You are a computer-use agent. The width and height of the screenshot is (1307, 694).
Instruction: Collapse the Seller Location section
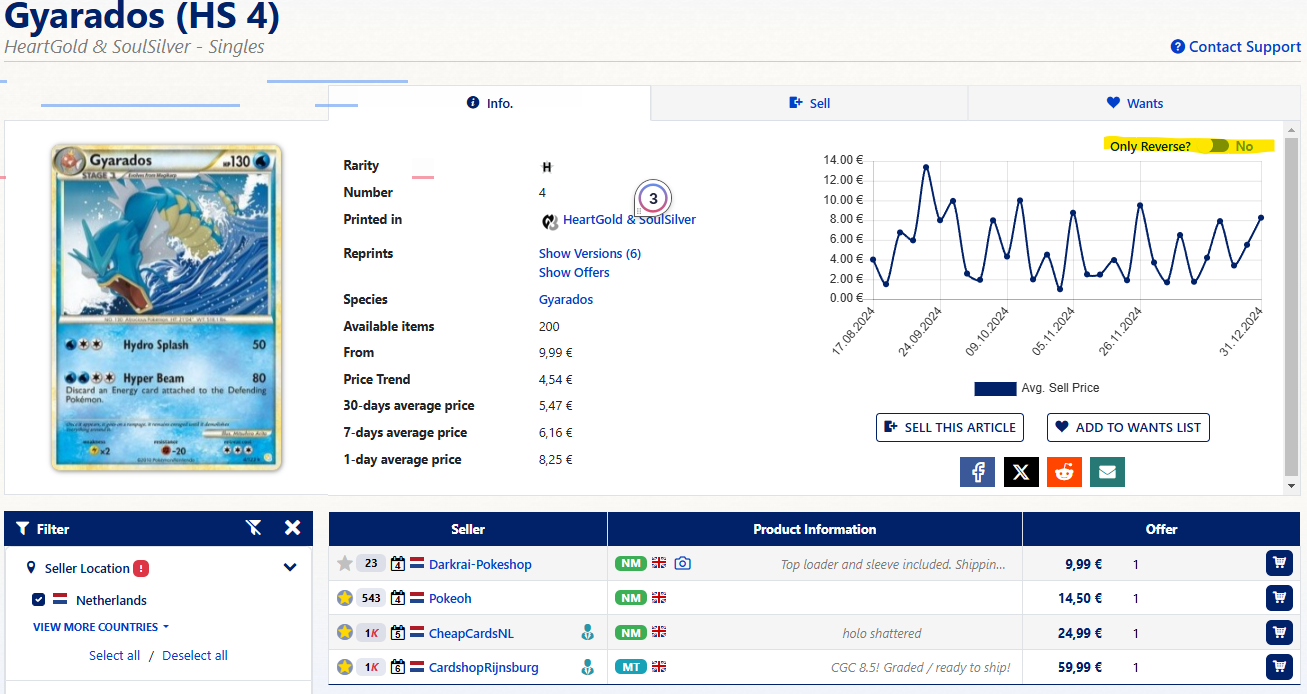click(x=290, y=568)
